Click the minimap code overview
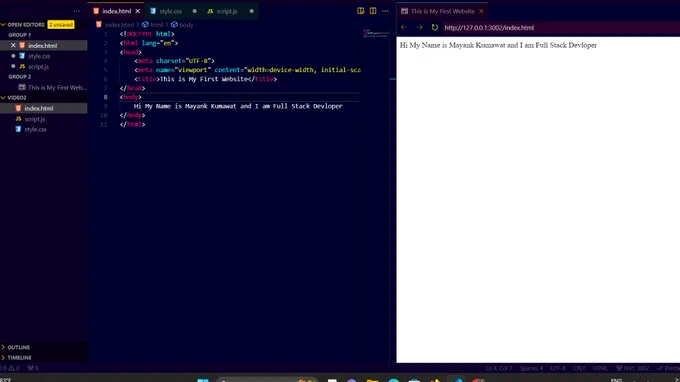The height and width of the screenshot is (382, 680). click(376, 34)
